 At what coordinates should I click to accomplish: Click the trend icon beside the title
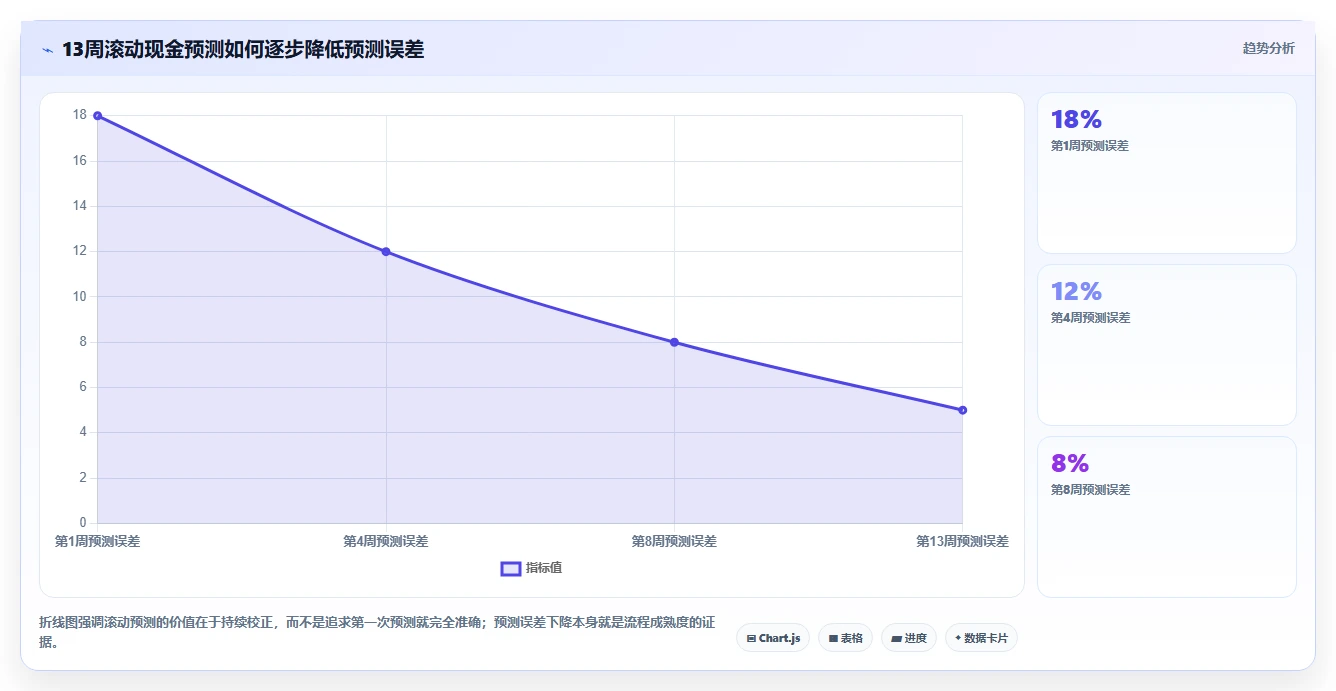pyautogui.click(x=47, y=50)
